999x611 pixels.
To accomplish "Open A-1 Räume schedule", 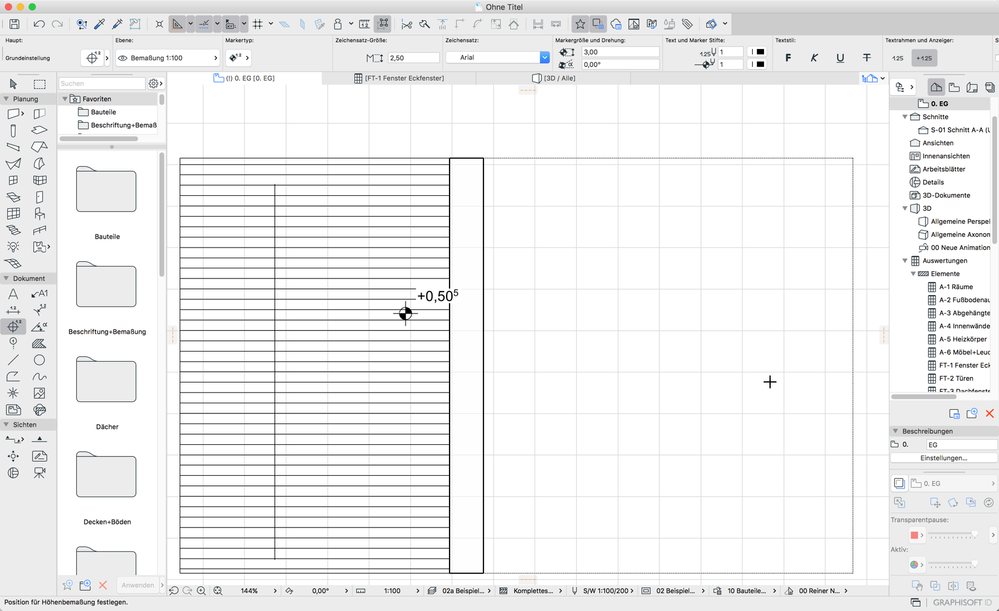I will point(950,287).
